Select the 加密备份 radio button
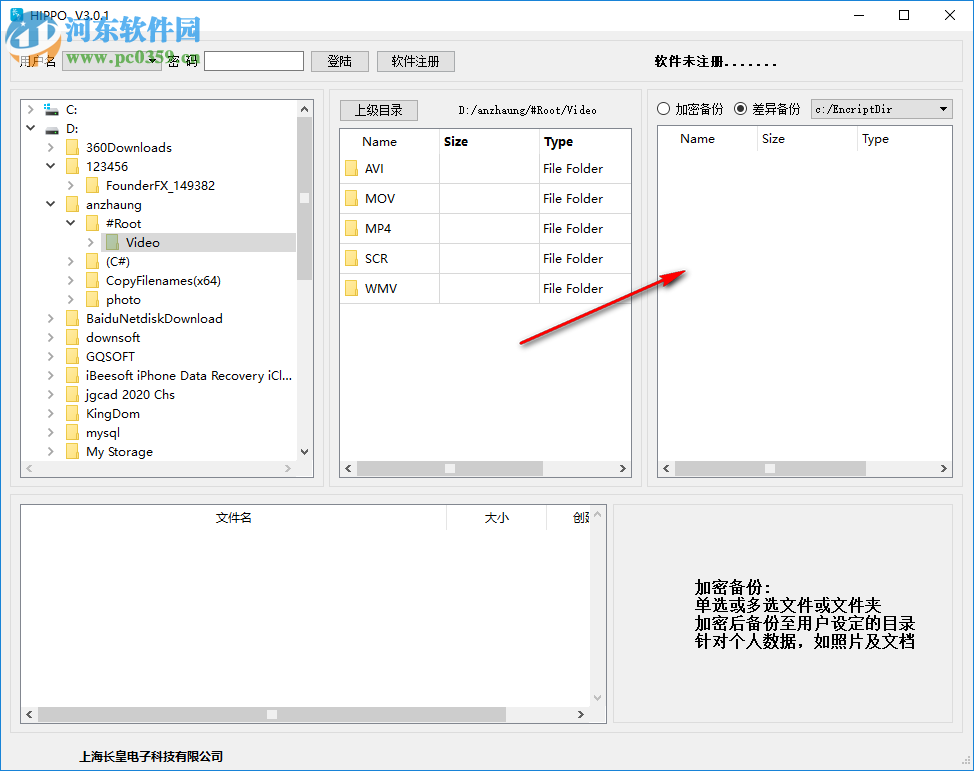The height and width of the screenshot is (771, 974). click(x=662, y=109)
